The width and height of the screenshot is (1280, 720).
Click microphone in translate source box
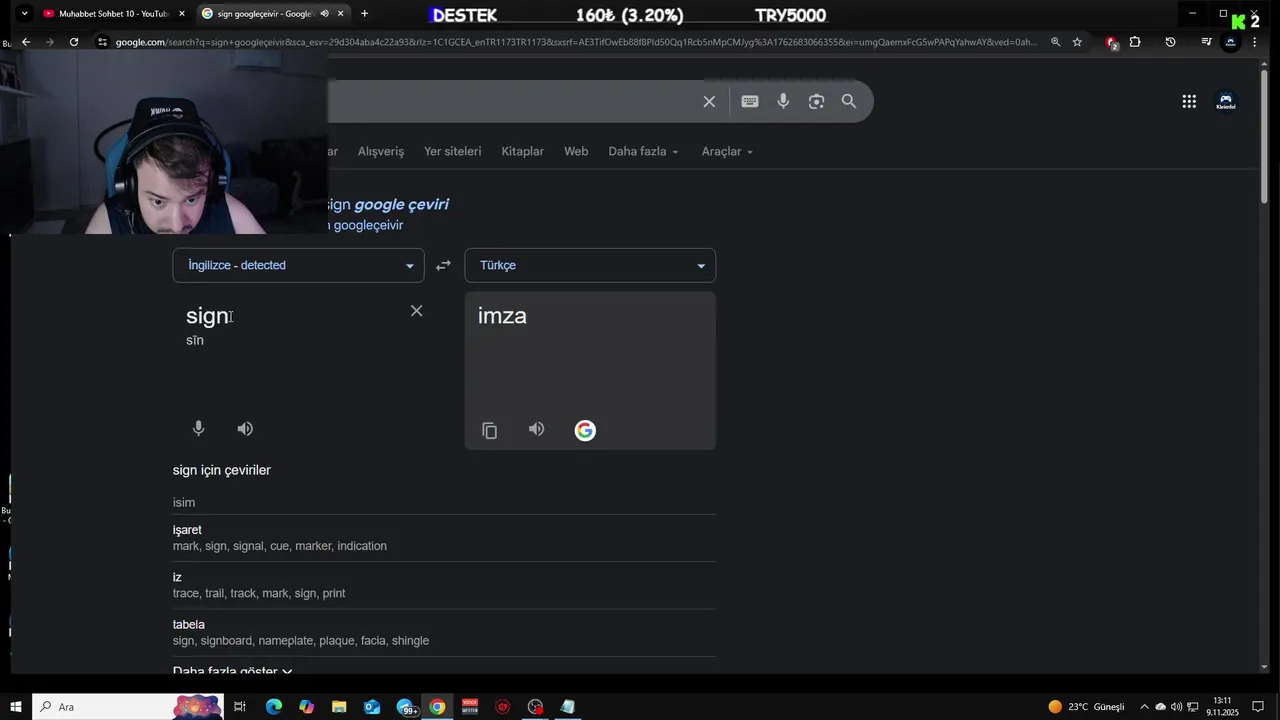coord(198,428)
